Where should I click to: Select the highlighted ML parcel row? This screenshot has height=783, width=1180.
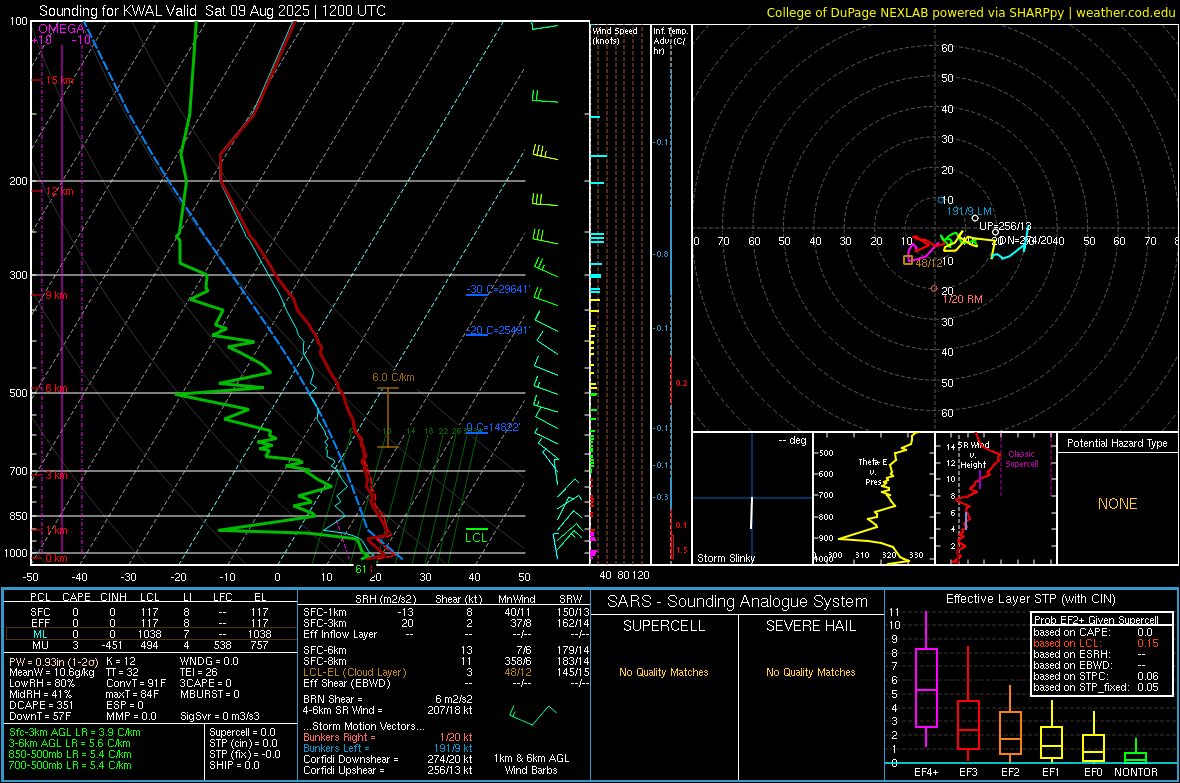click(x=149, y=634)
